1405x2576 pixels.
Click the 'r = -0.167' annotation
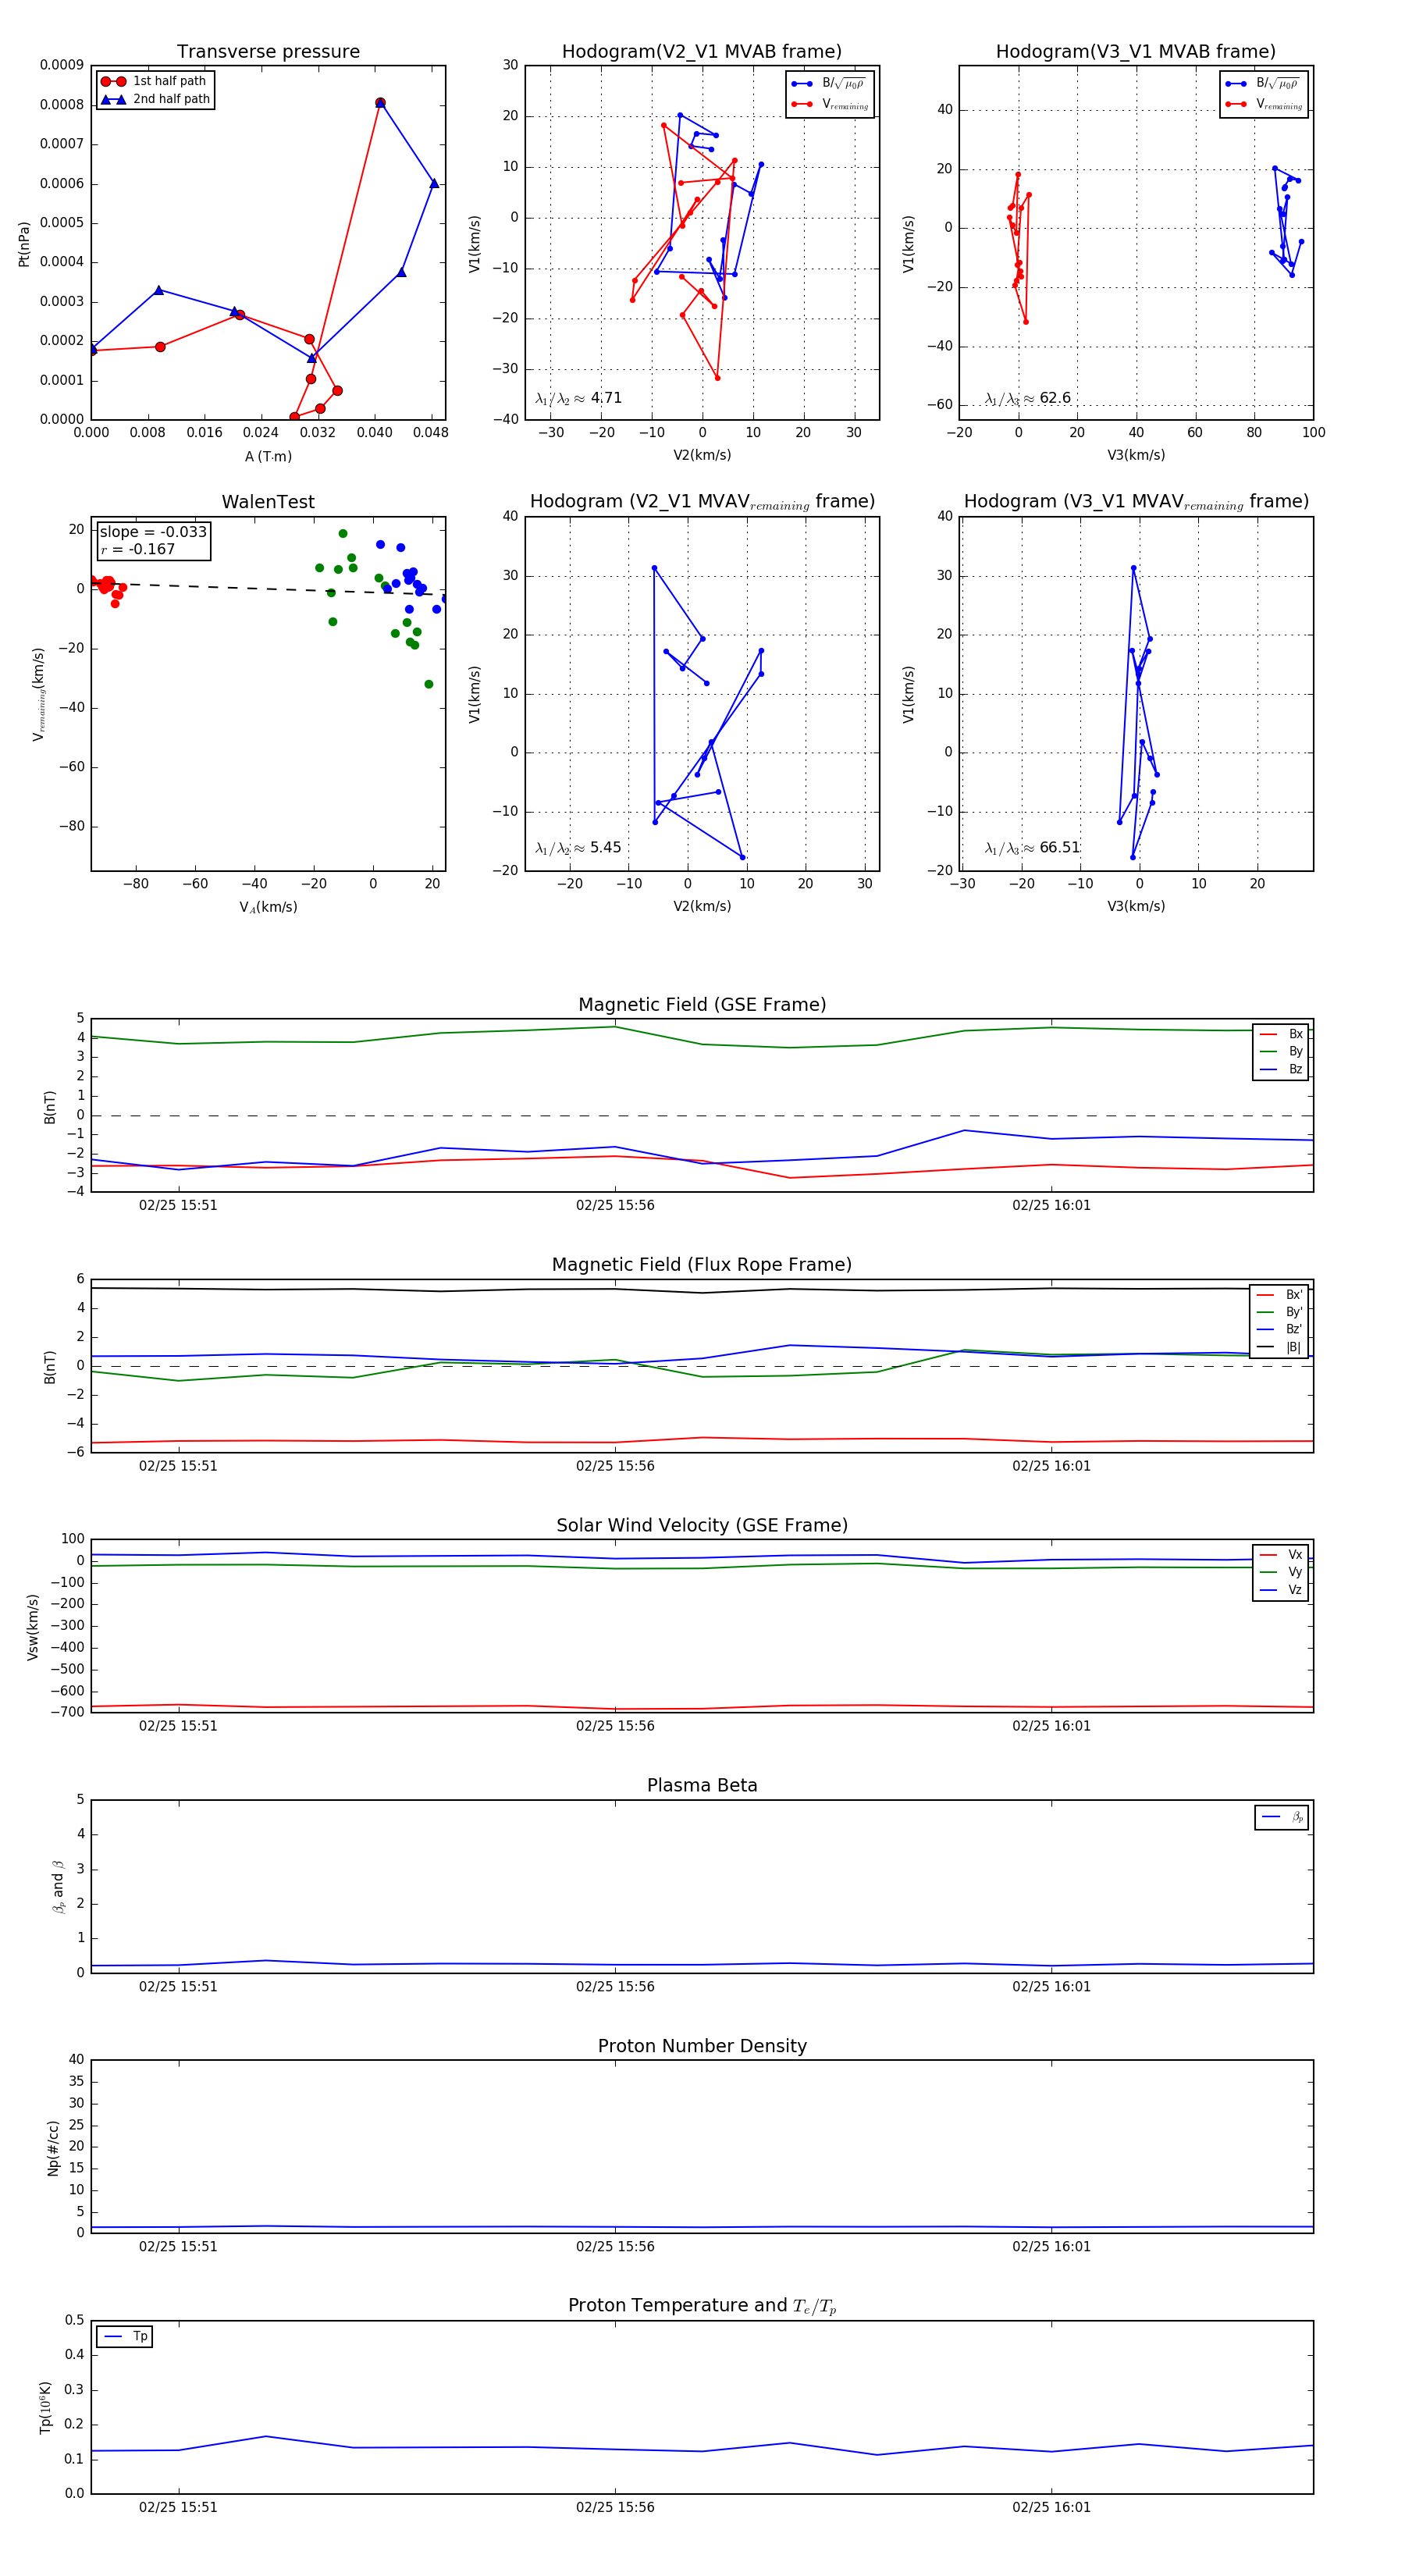(x=138, y=549)
